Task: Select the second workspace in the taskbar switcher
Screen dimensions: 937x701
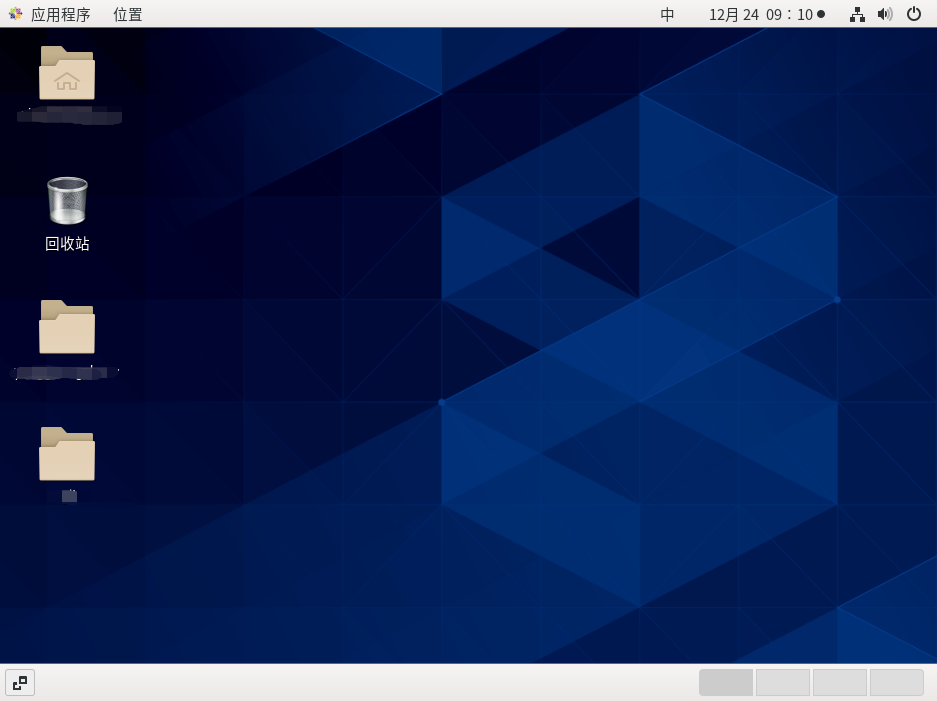Action: coord(783,682)
